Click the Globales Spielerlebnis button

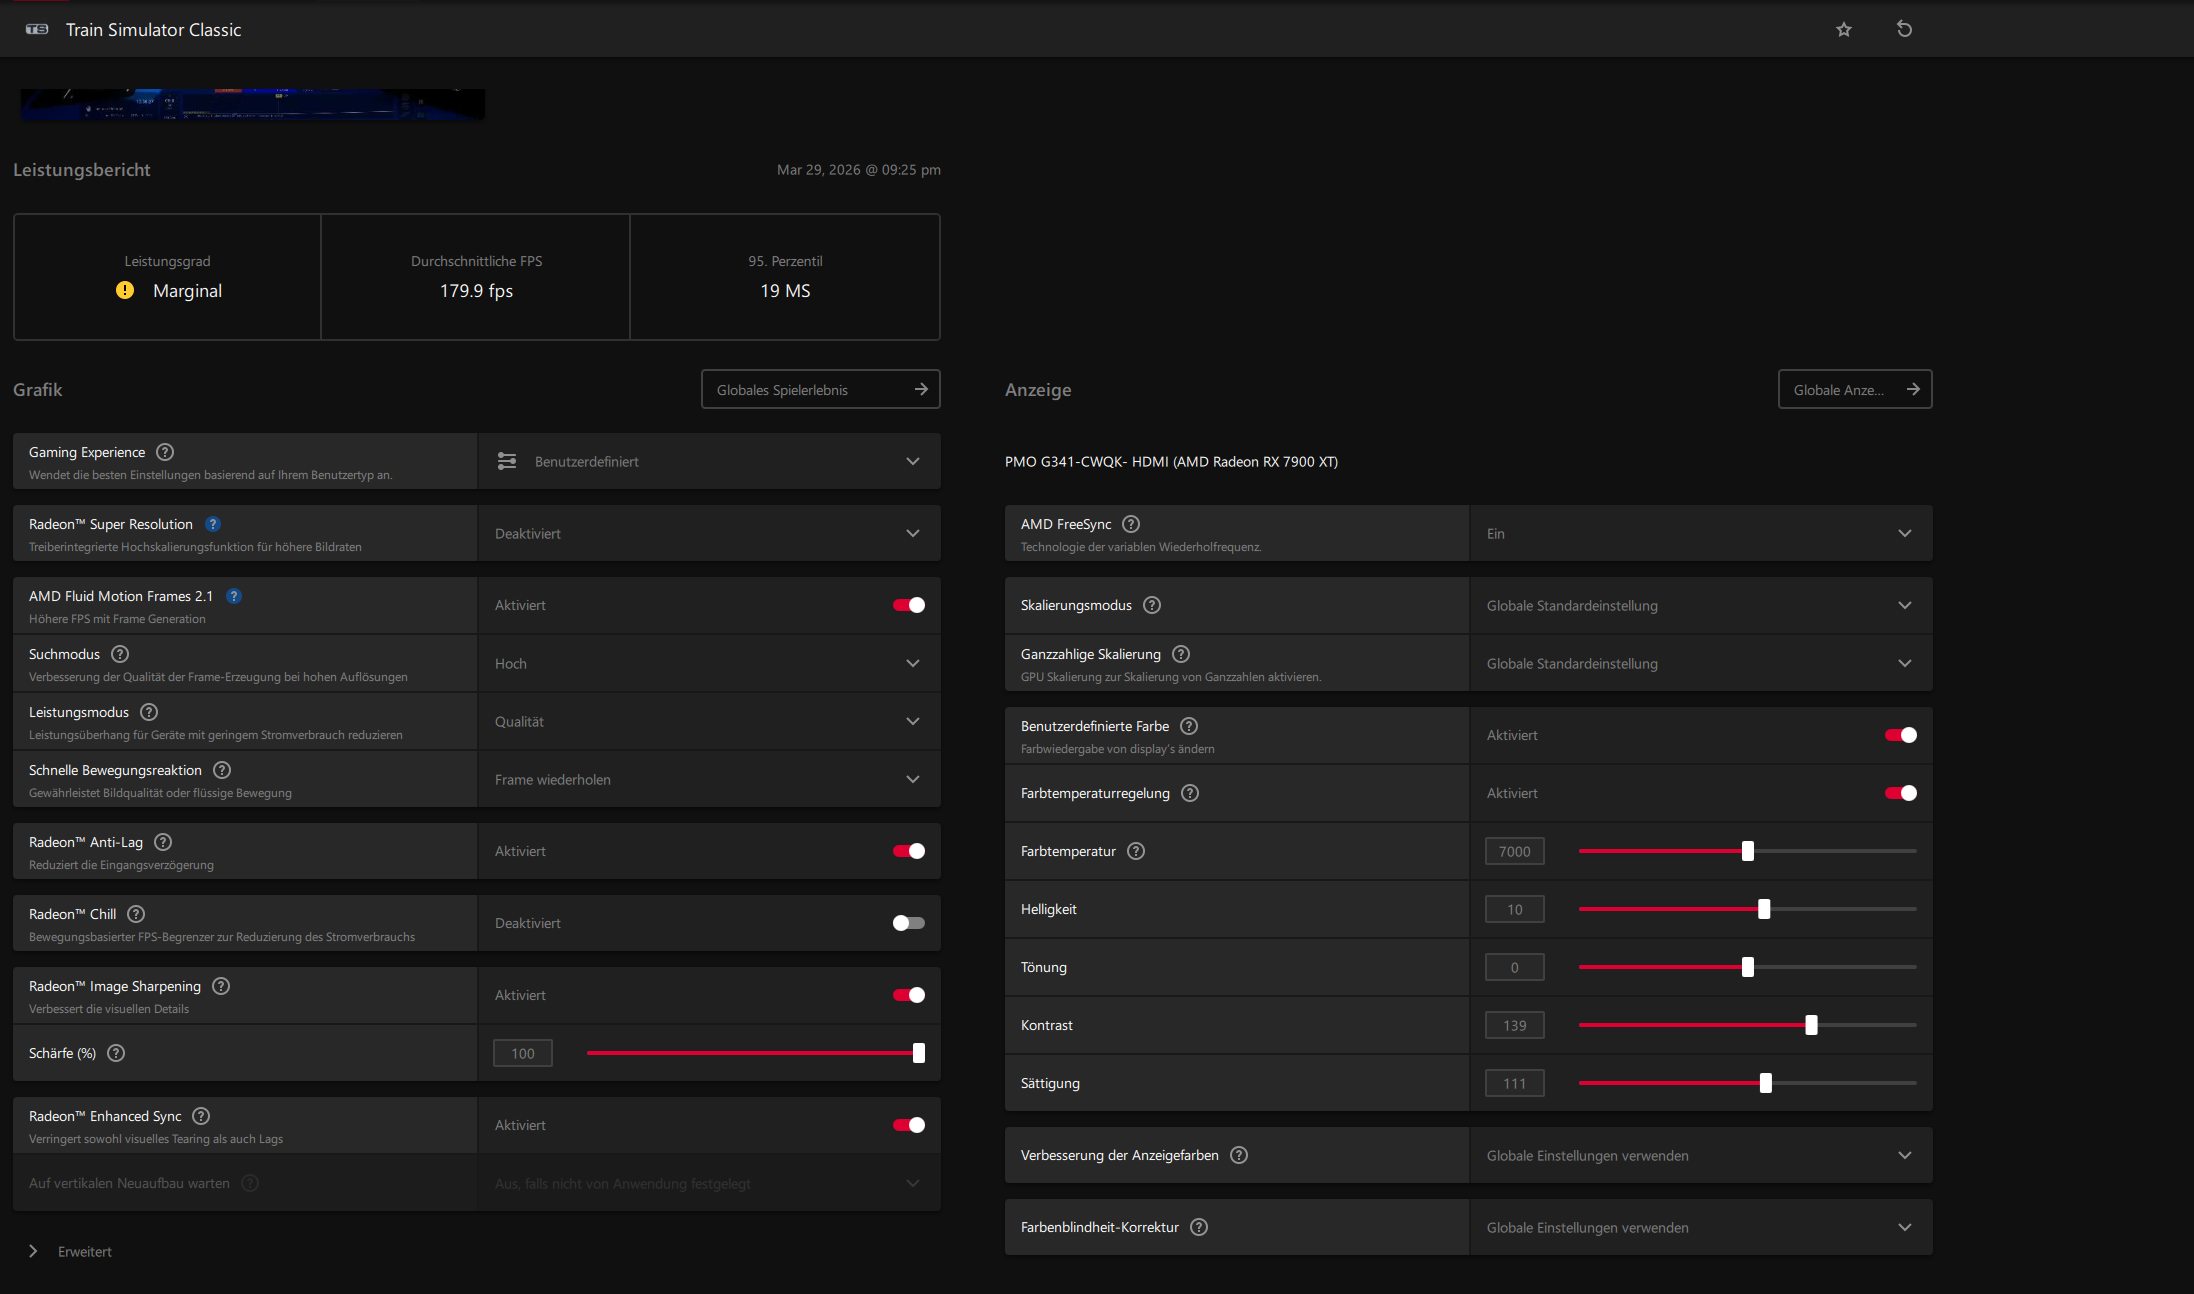click(820, 390)
